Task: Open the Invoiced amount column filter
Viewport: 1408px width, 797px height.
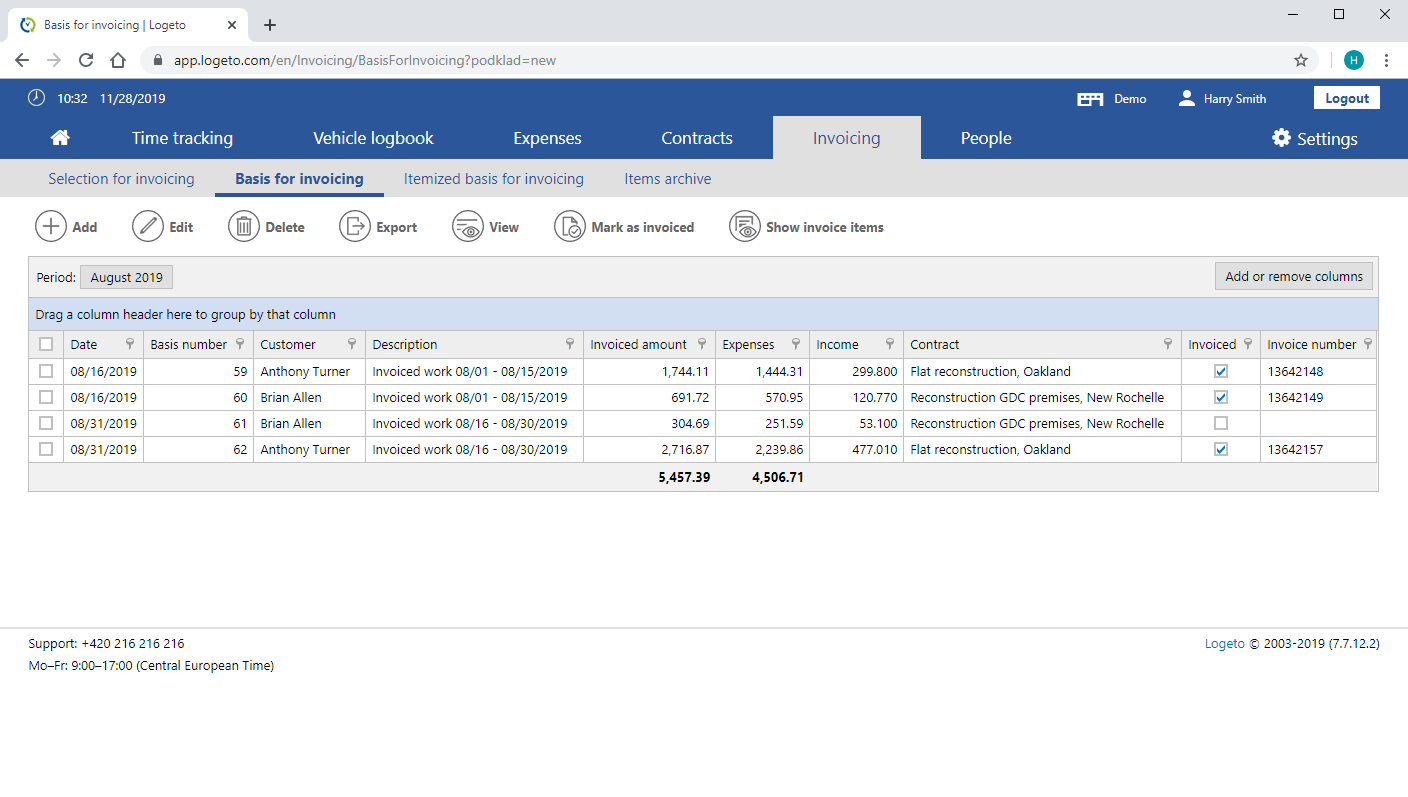Action: click(702, 344)
